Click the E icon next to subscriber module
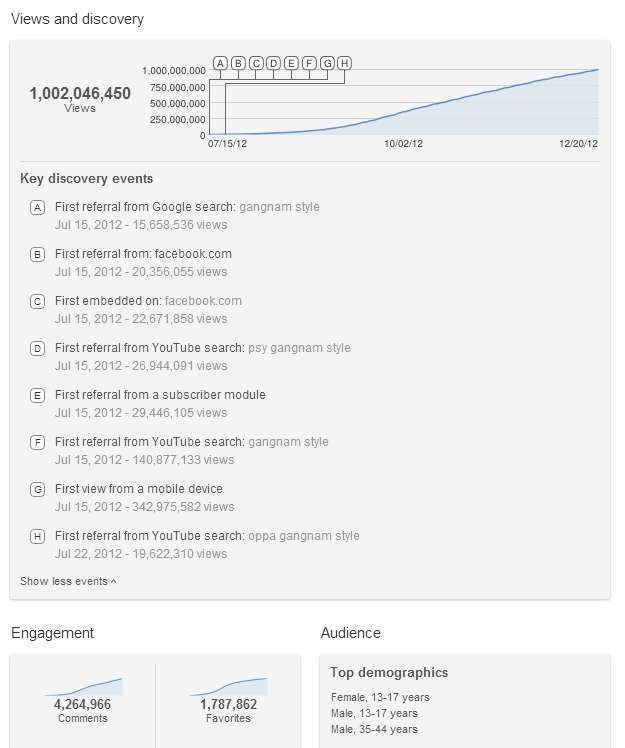Screen dimensions: 625x748 tap(37, 395)
